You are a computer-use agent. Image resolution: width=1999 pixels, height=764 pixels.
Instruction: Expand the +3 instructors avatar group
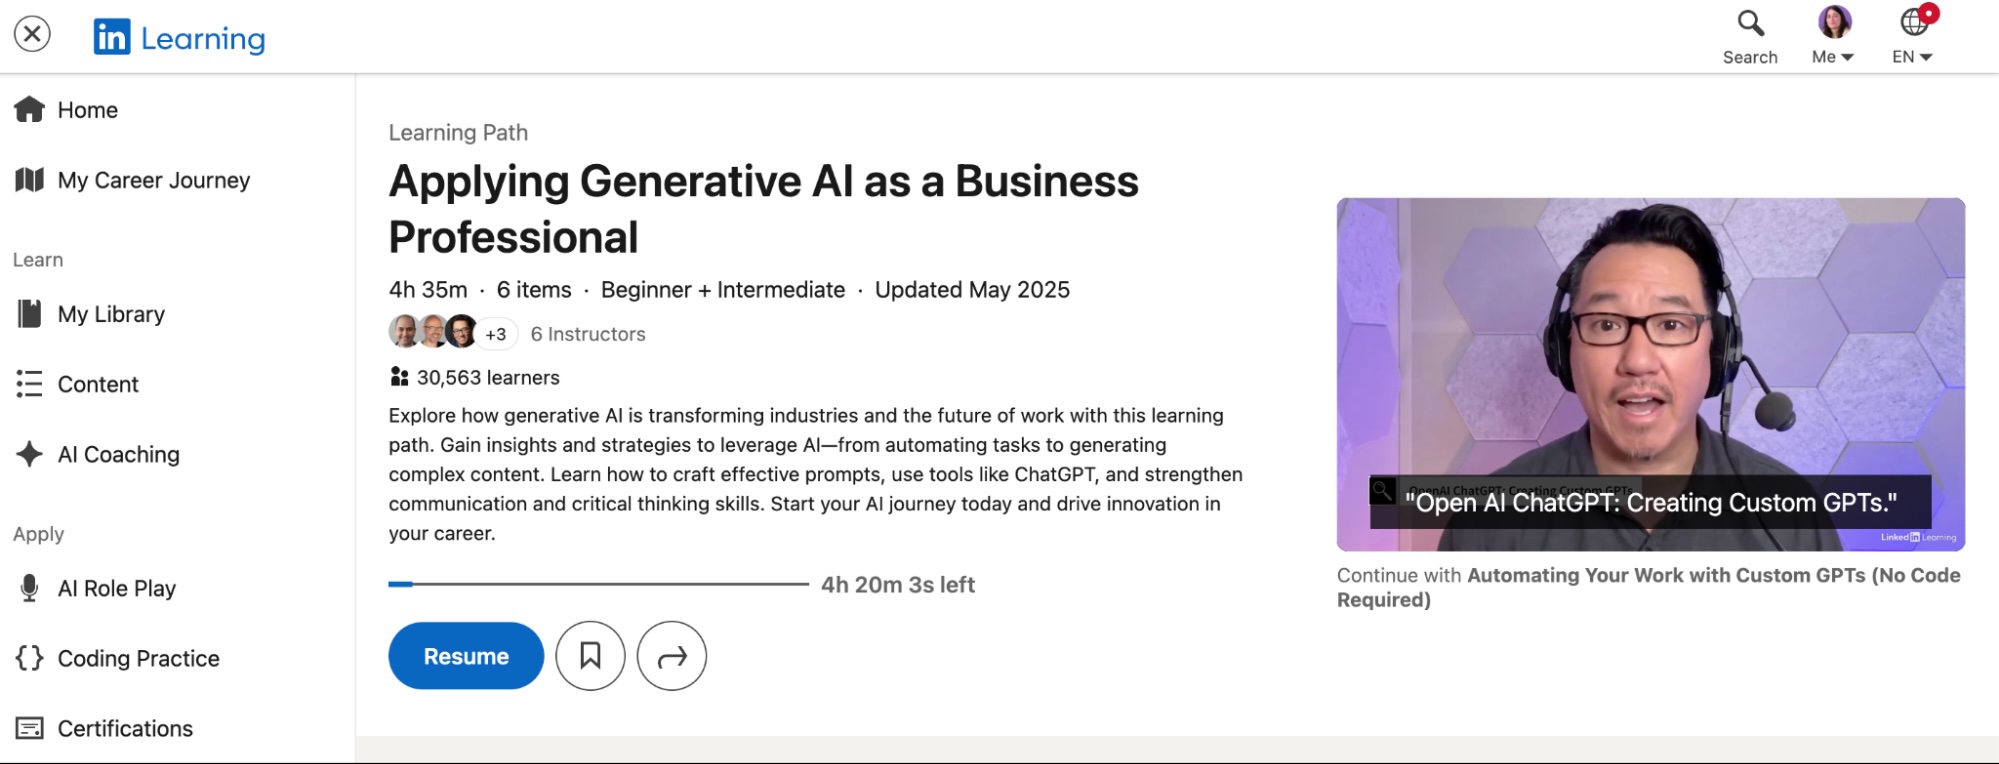pyautogui.click(x=494, y=333)
